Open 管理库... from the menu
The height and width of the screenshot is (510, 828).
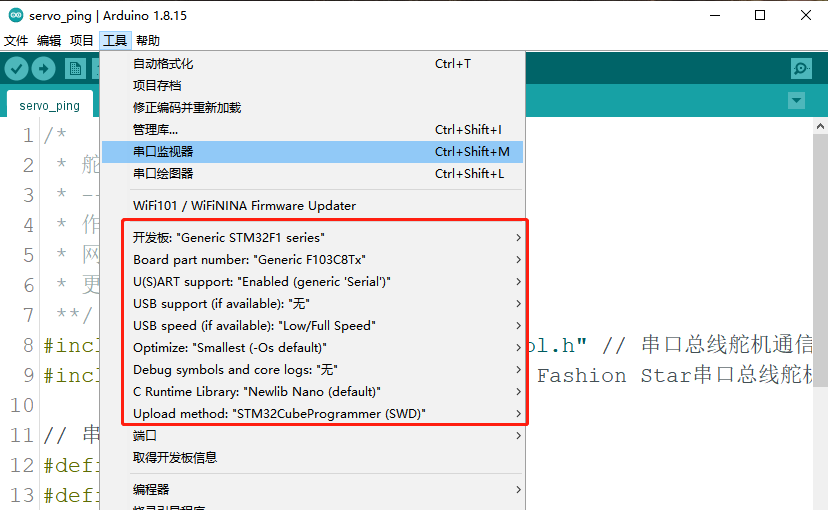(155, 130)
